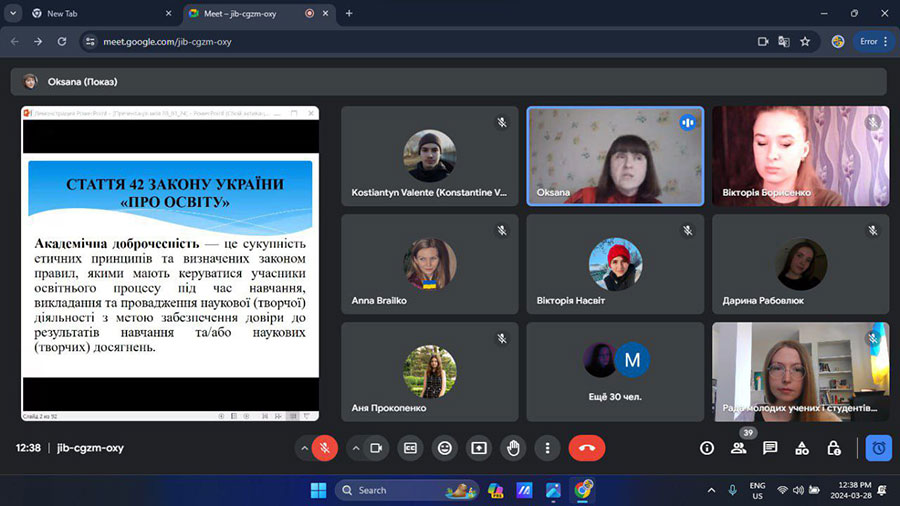Translate this page icon
The height and width of the screenshot is (506, 900).
783,41
